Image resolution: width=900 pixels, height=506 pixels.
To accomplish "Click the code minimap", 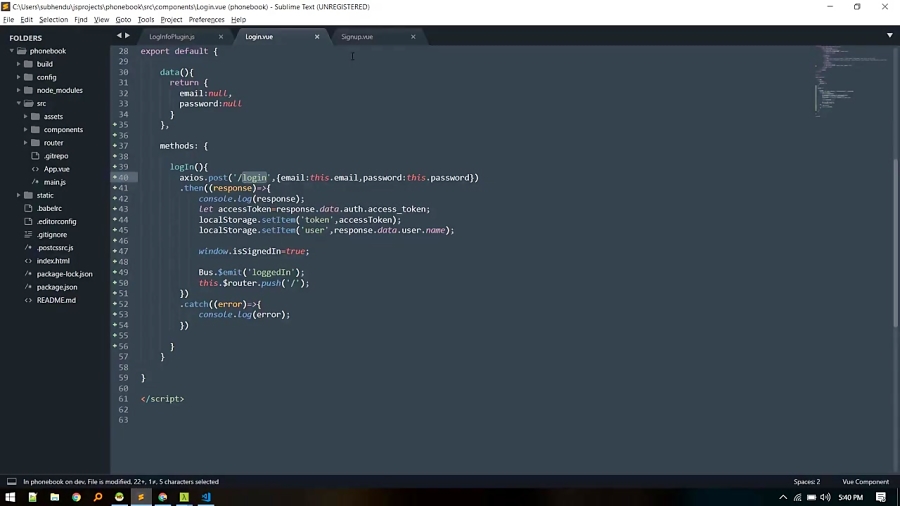I will (x=851, y=80).
